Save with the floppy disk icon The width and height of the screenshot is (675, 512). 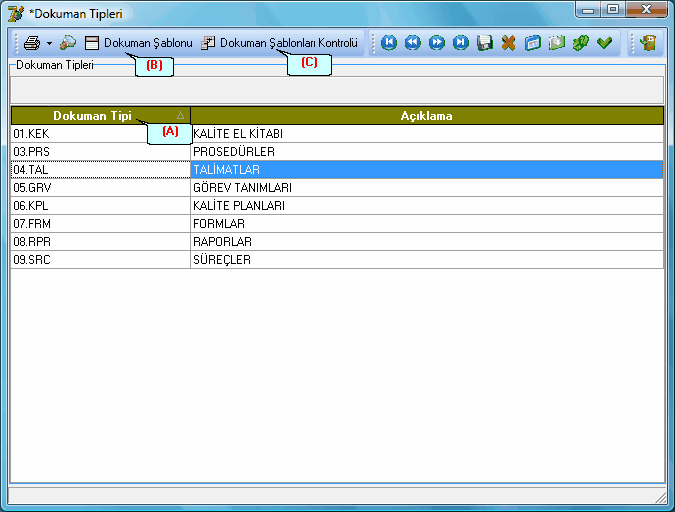click(x=485, y=43)
